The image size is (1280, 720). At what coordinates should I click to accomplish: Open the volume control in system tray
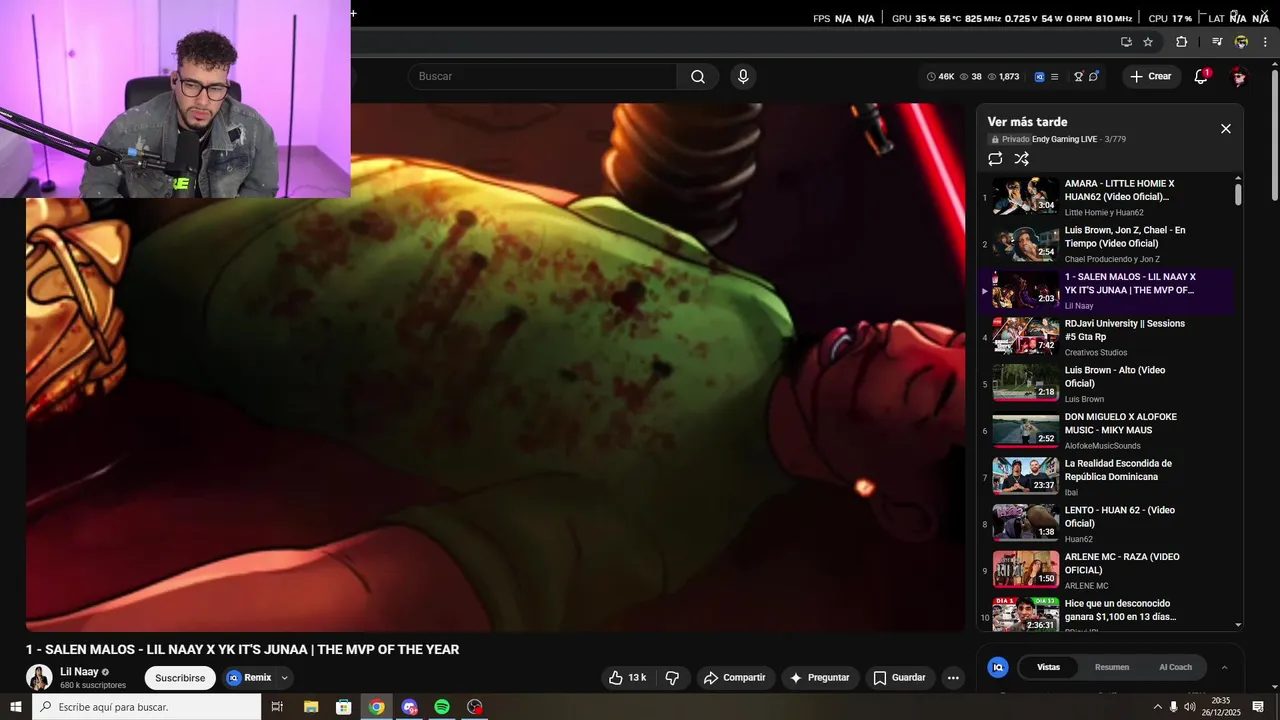pos(1189,707)
